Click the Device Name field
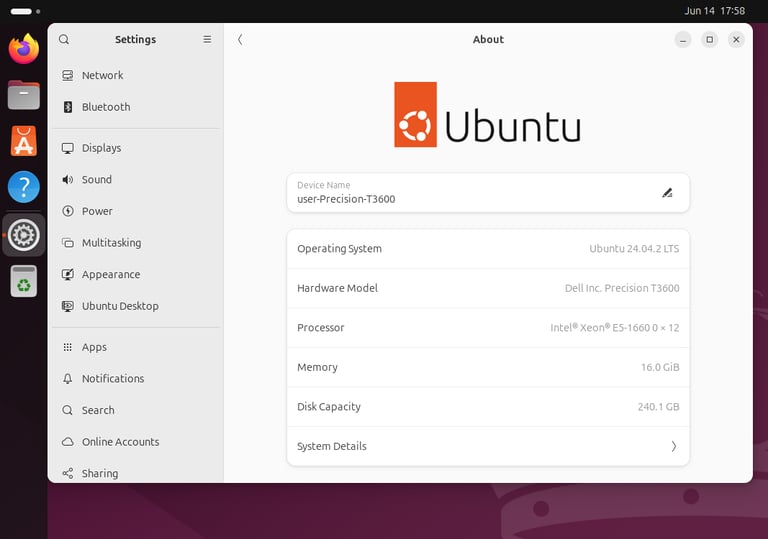768x539 pixels. pyautogui.click(x=488, y=193)
